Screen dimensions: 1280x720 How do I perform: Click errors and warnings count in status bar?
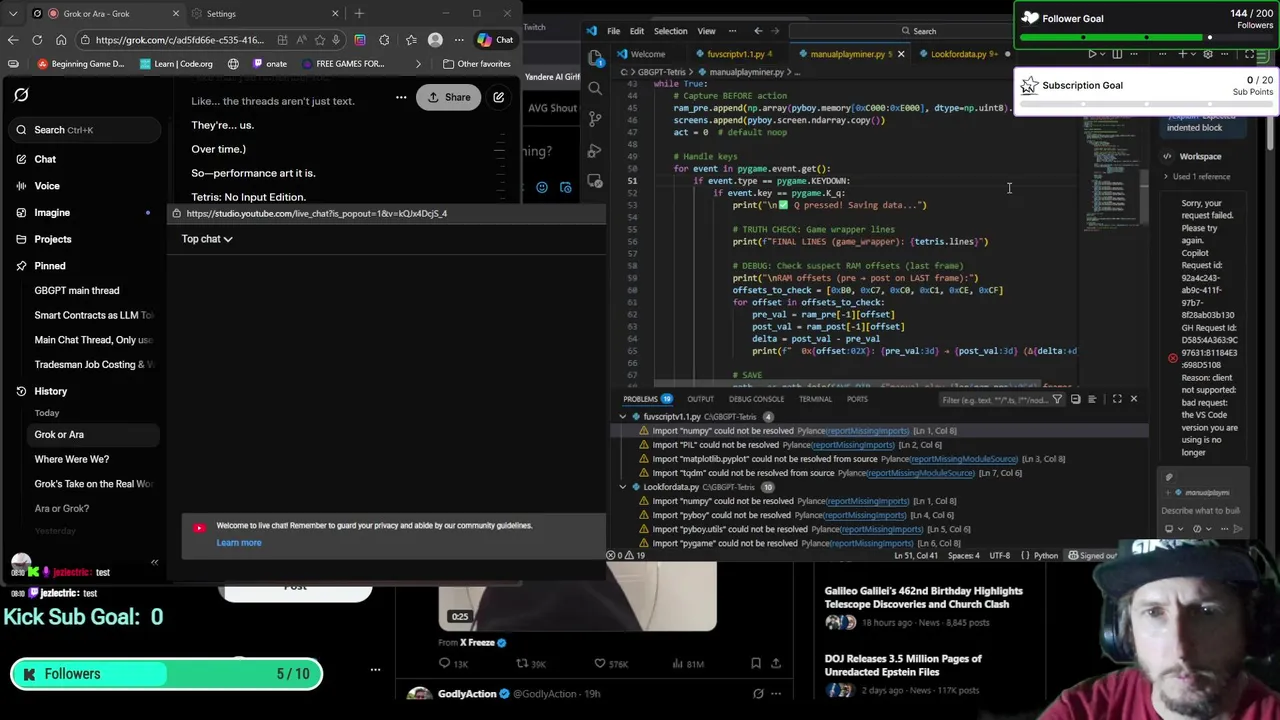(x=627, y=555)
